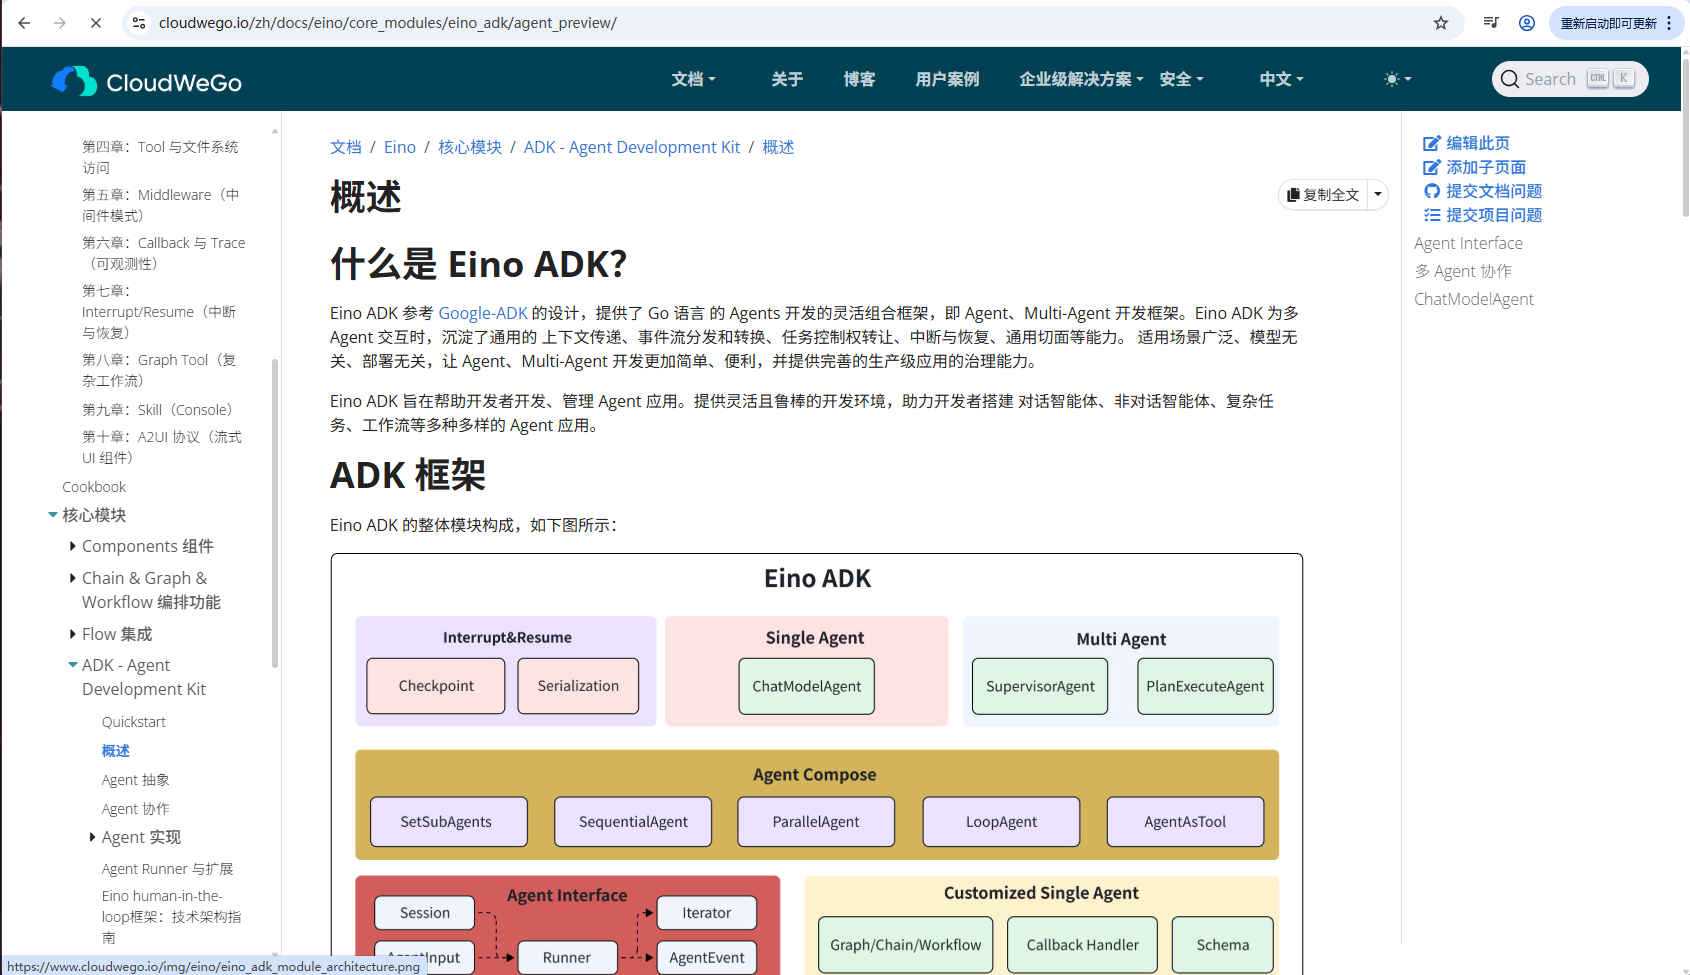This screenshot has width=1690, height=975.
Task: Expand the Flow 集成 section
Action: click(73, 634)
